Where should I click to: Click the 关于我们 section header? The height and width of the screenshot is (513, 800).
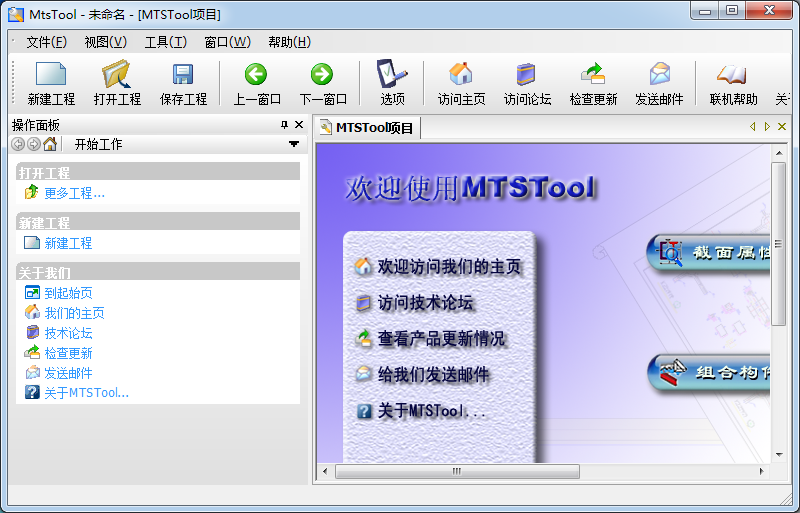[x=158, y=272]
